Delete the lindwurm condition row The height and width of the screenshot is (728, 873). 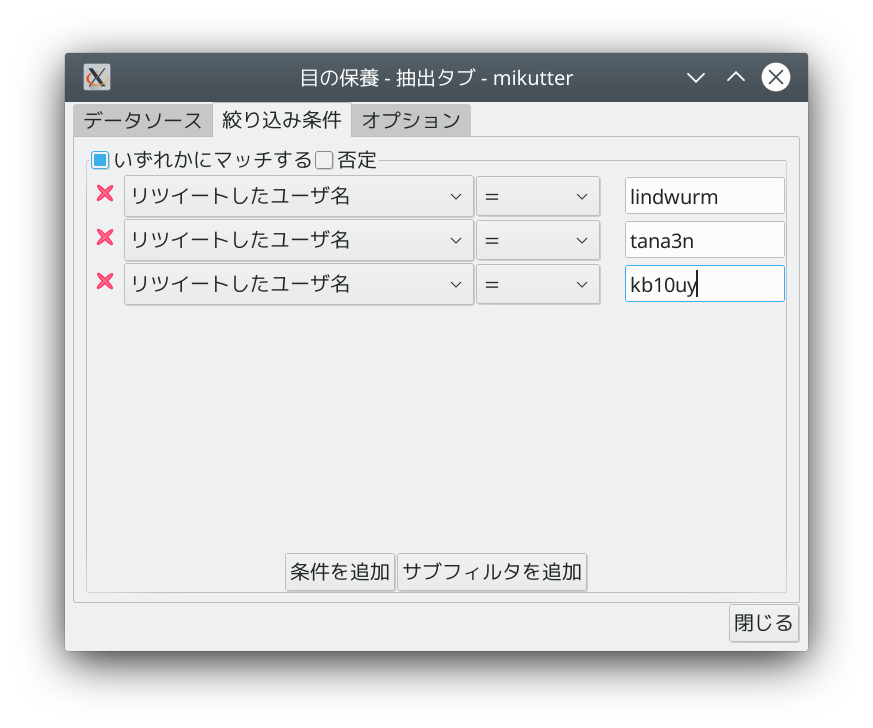click(x=105, y=194)
